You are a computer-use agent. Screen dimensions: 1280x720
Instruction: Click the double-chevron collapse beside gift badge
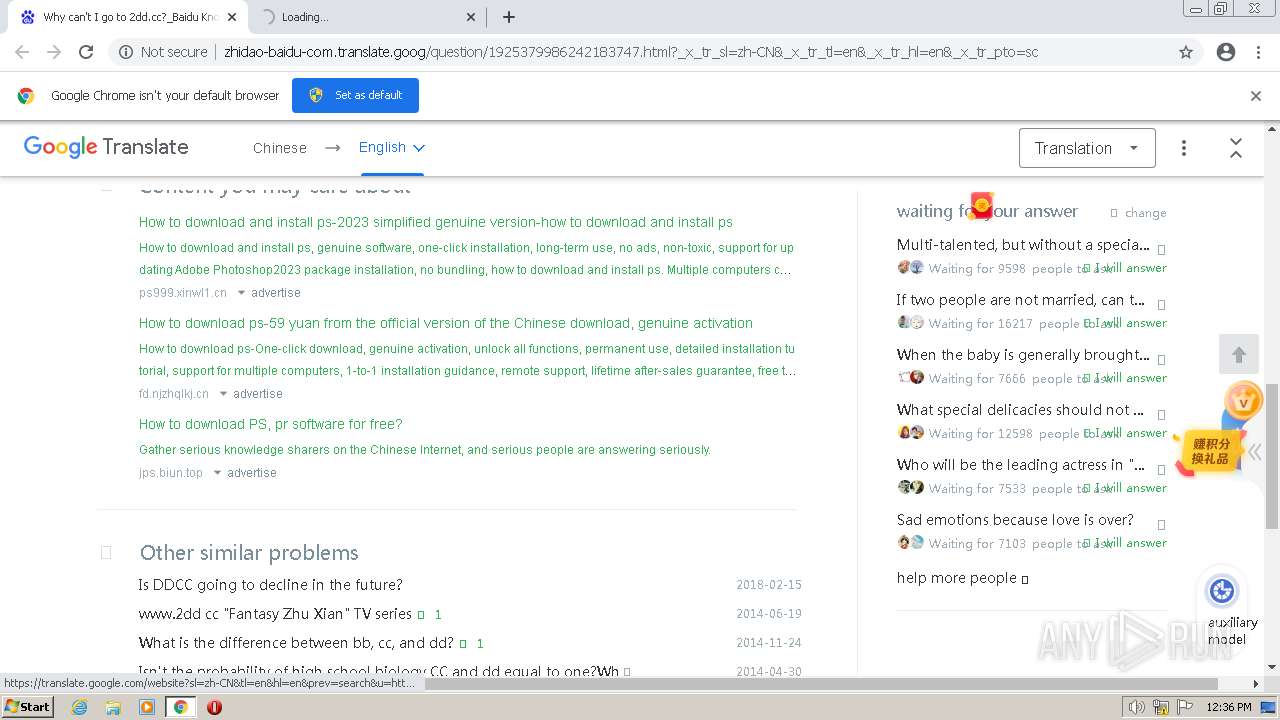click(x=1254, y=451)
